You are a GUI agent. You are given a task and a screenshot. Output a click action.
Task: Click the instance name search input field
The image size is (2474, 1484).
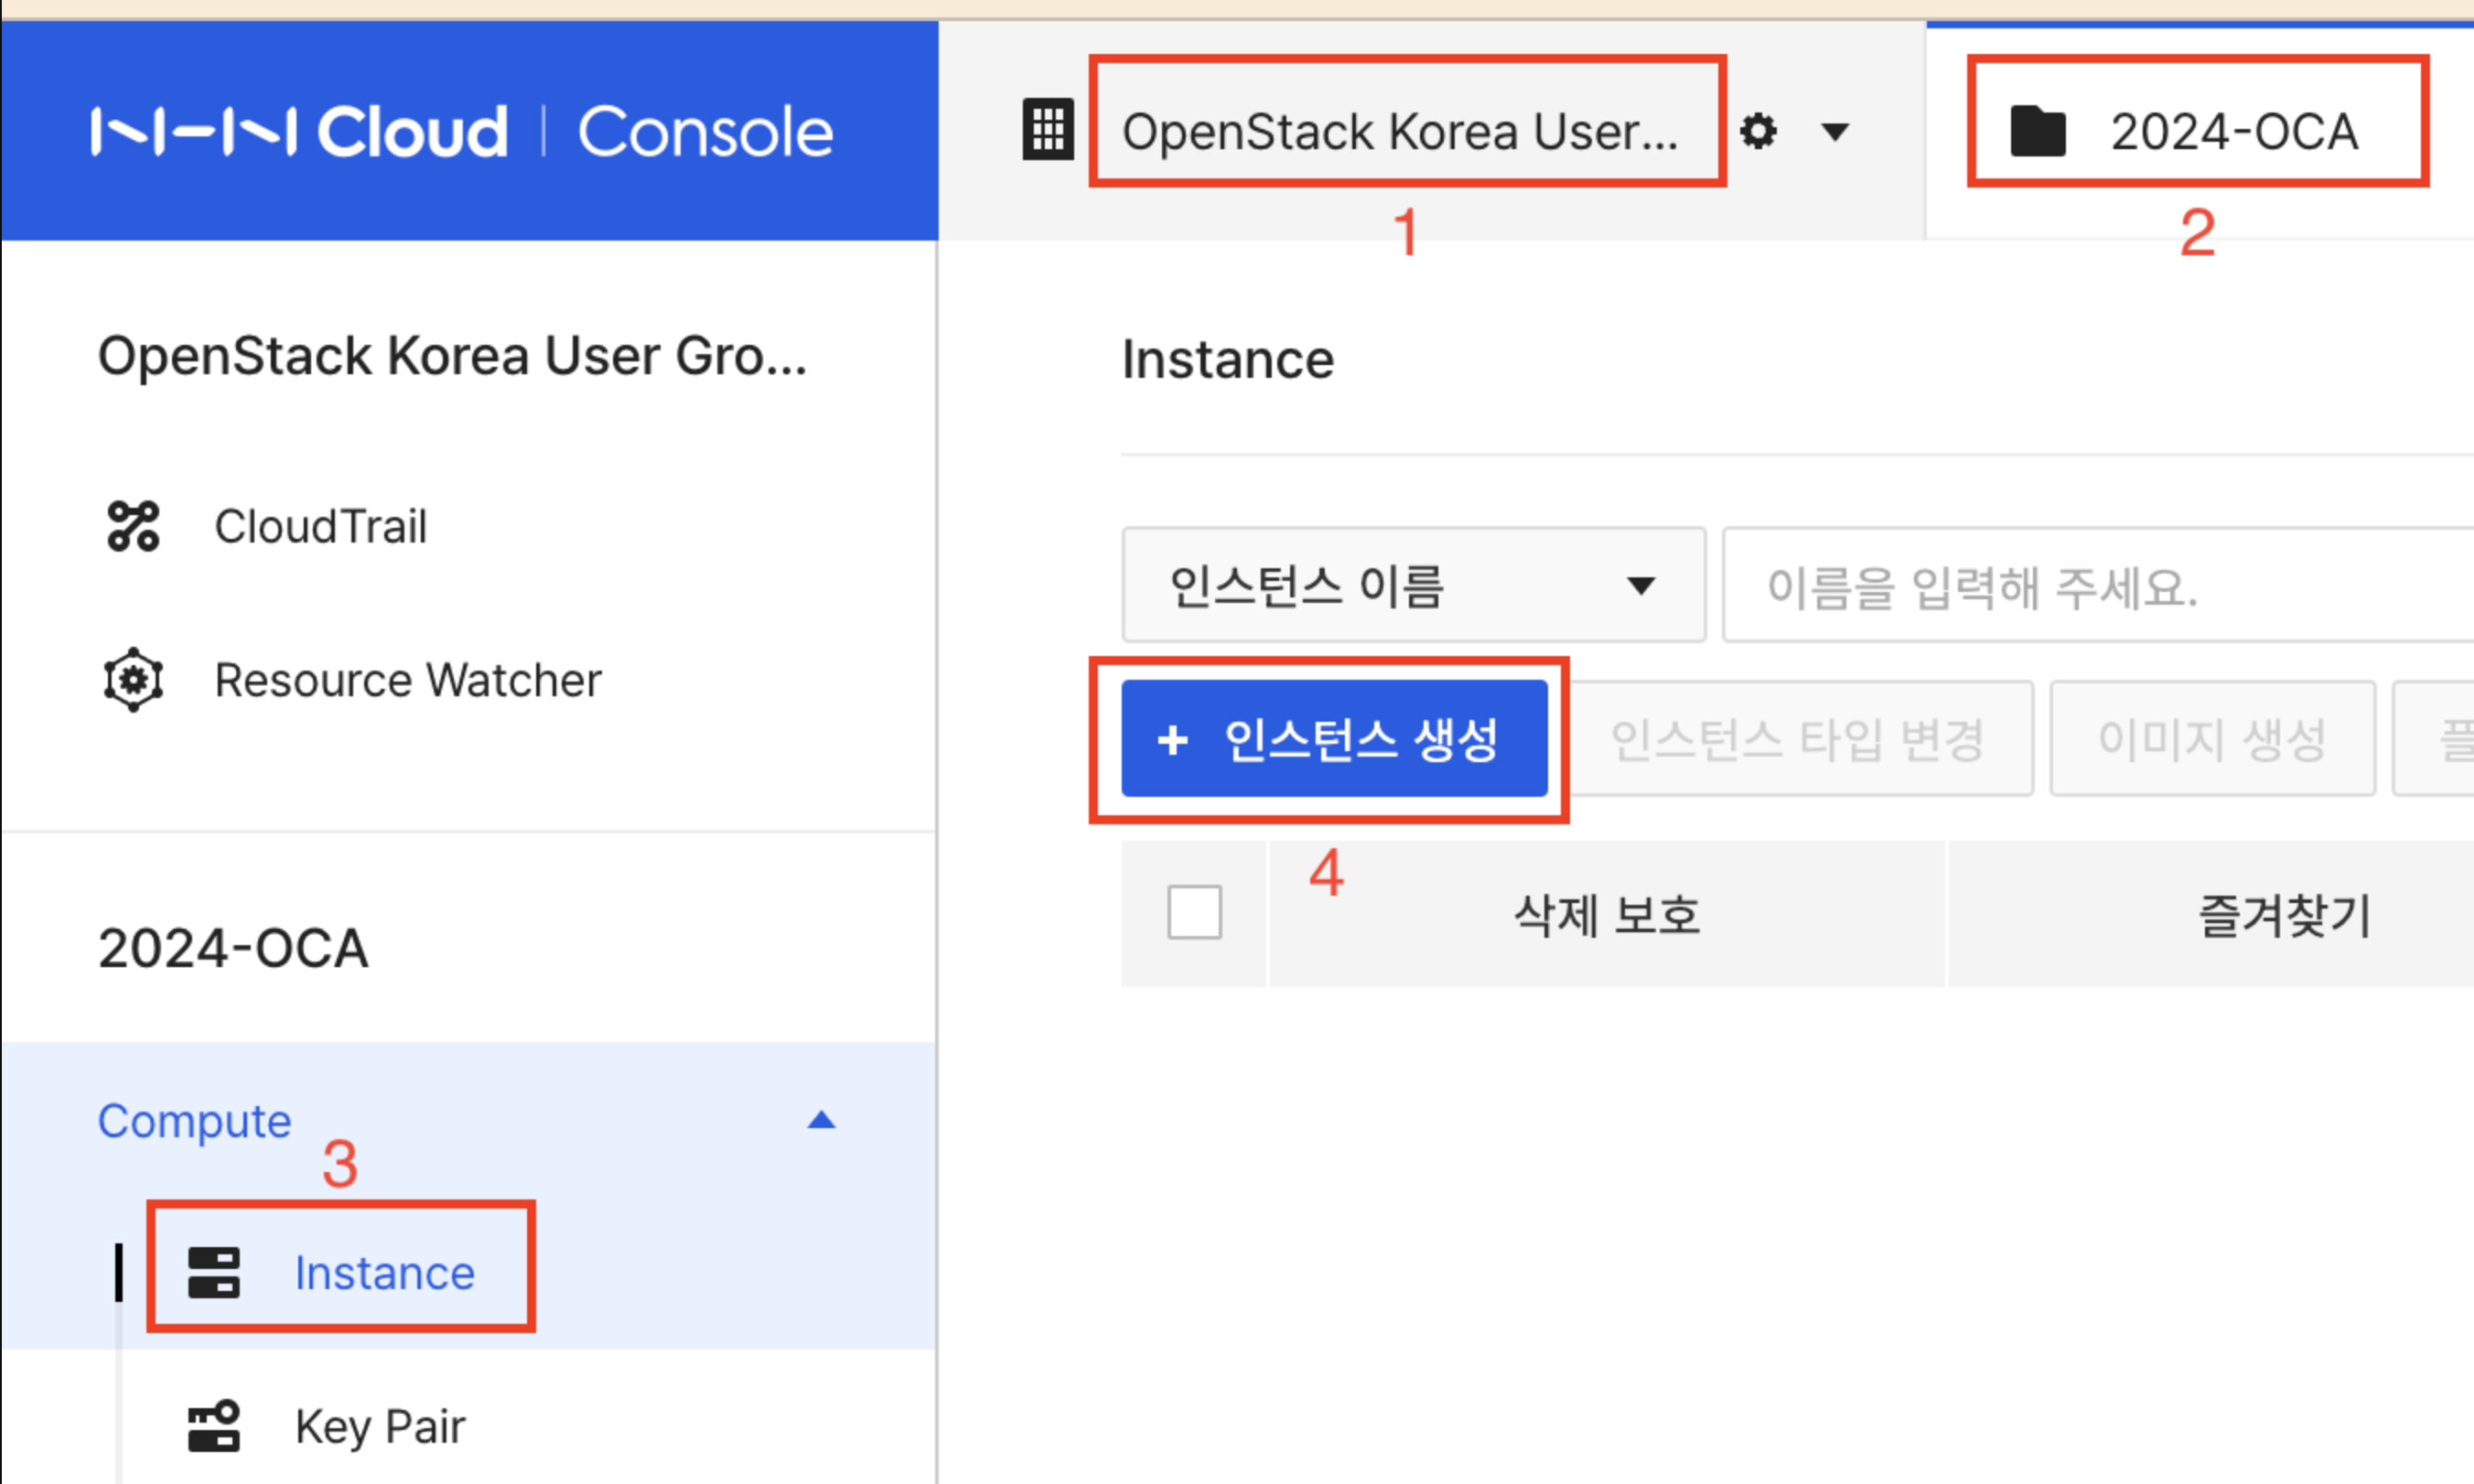(x=2100, y=586)
